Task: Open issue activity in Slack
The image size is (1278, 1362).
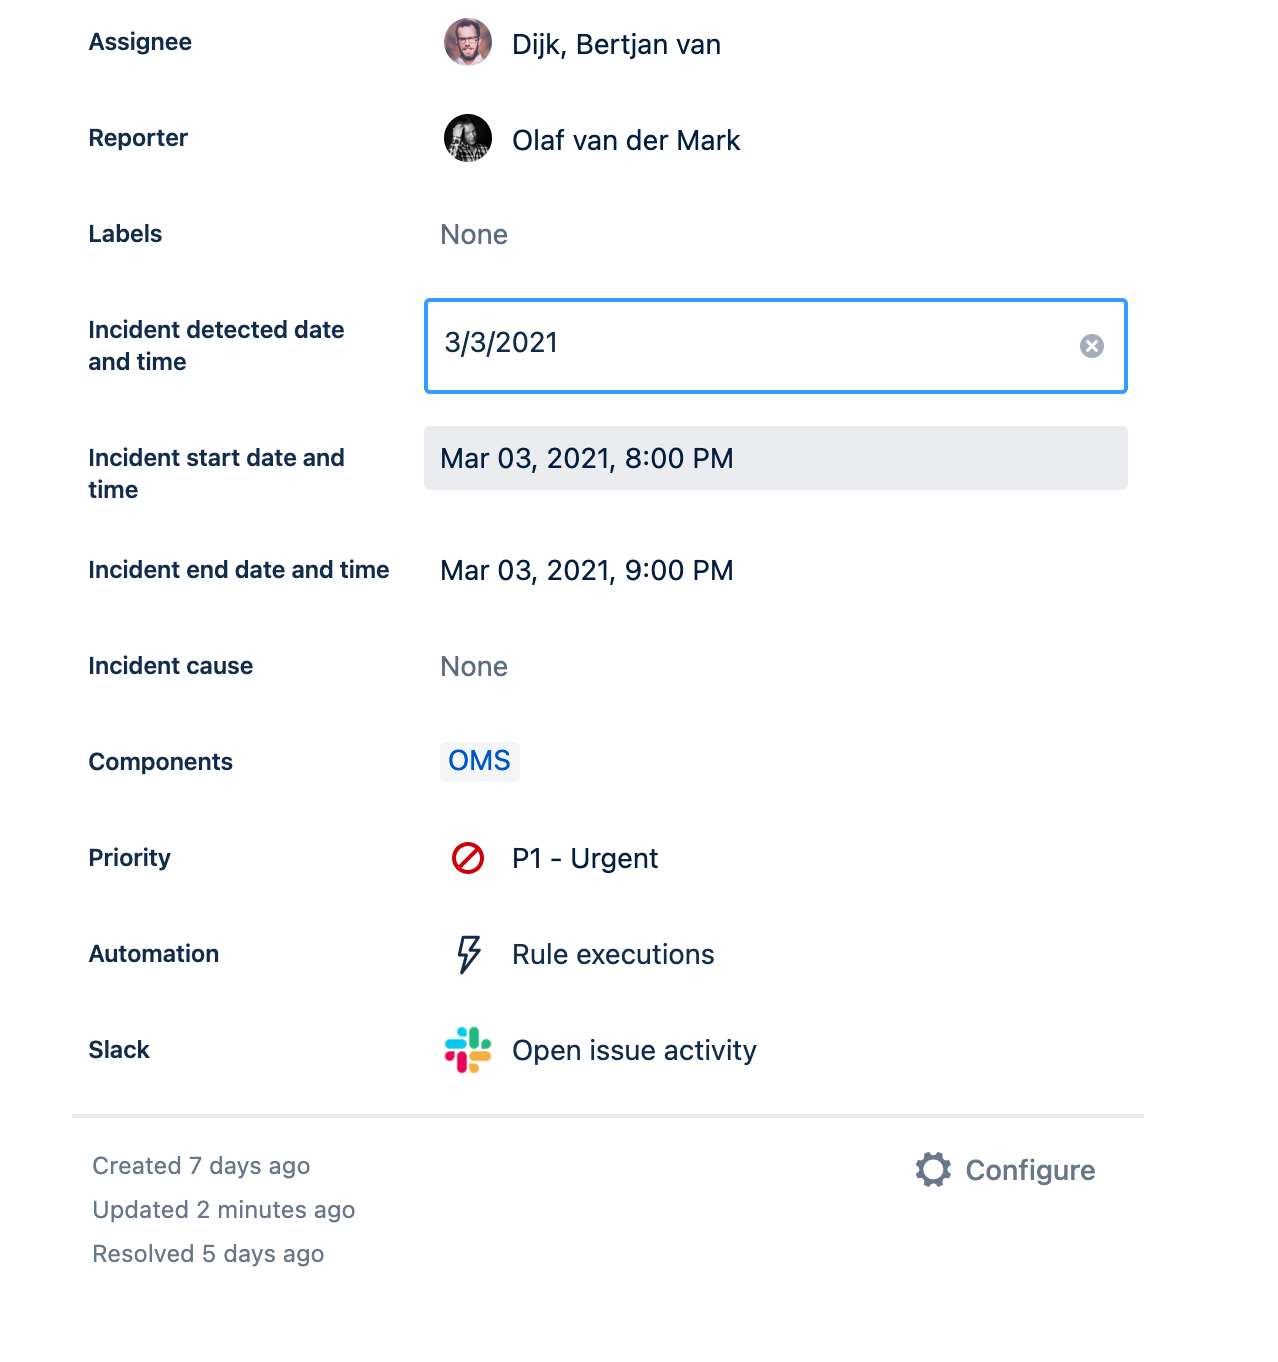Action: [634, 1050]
